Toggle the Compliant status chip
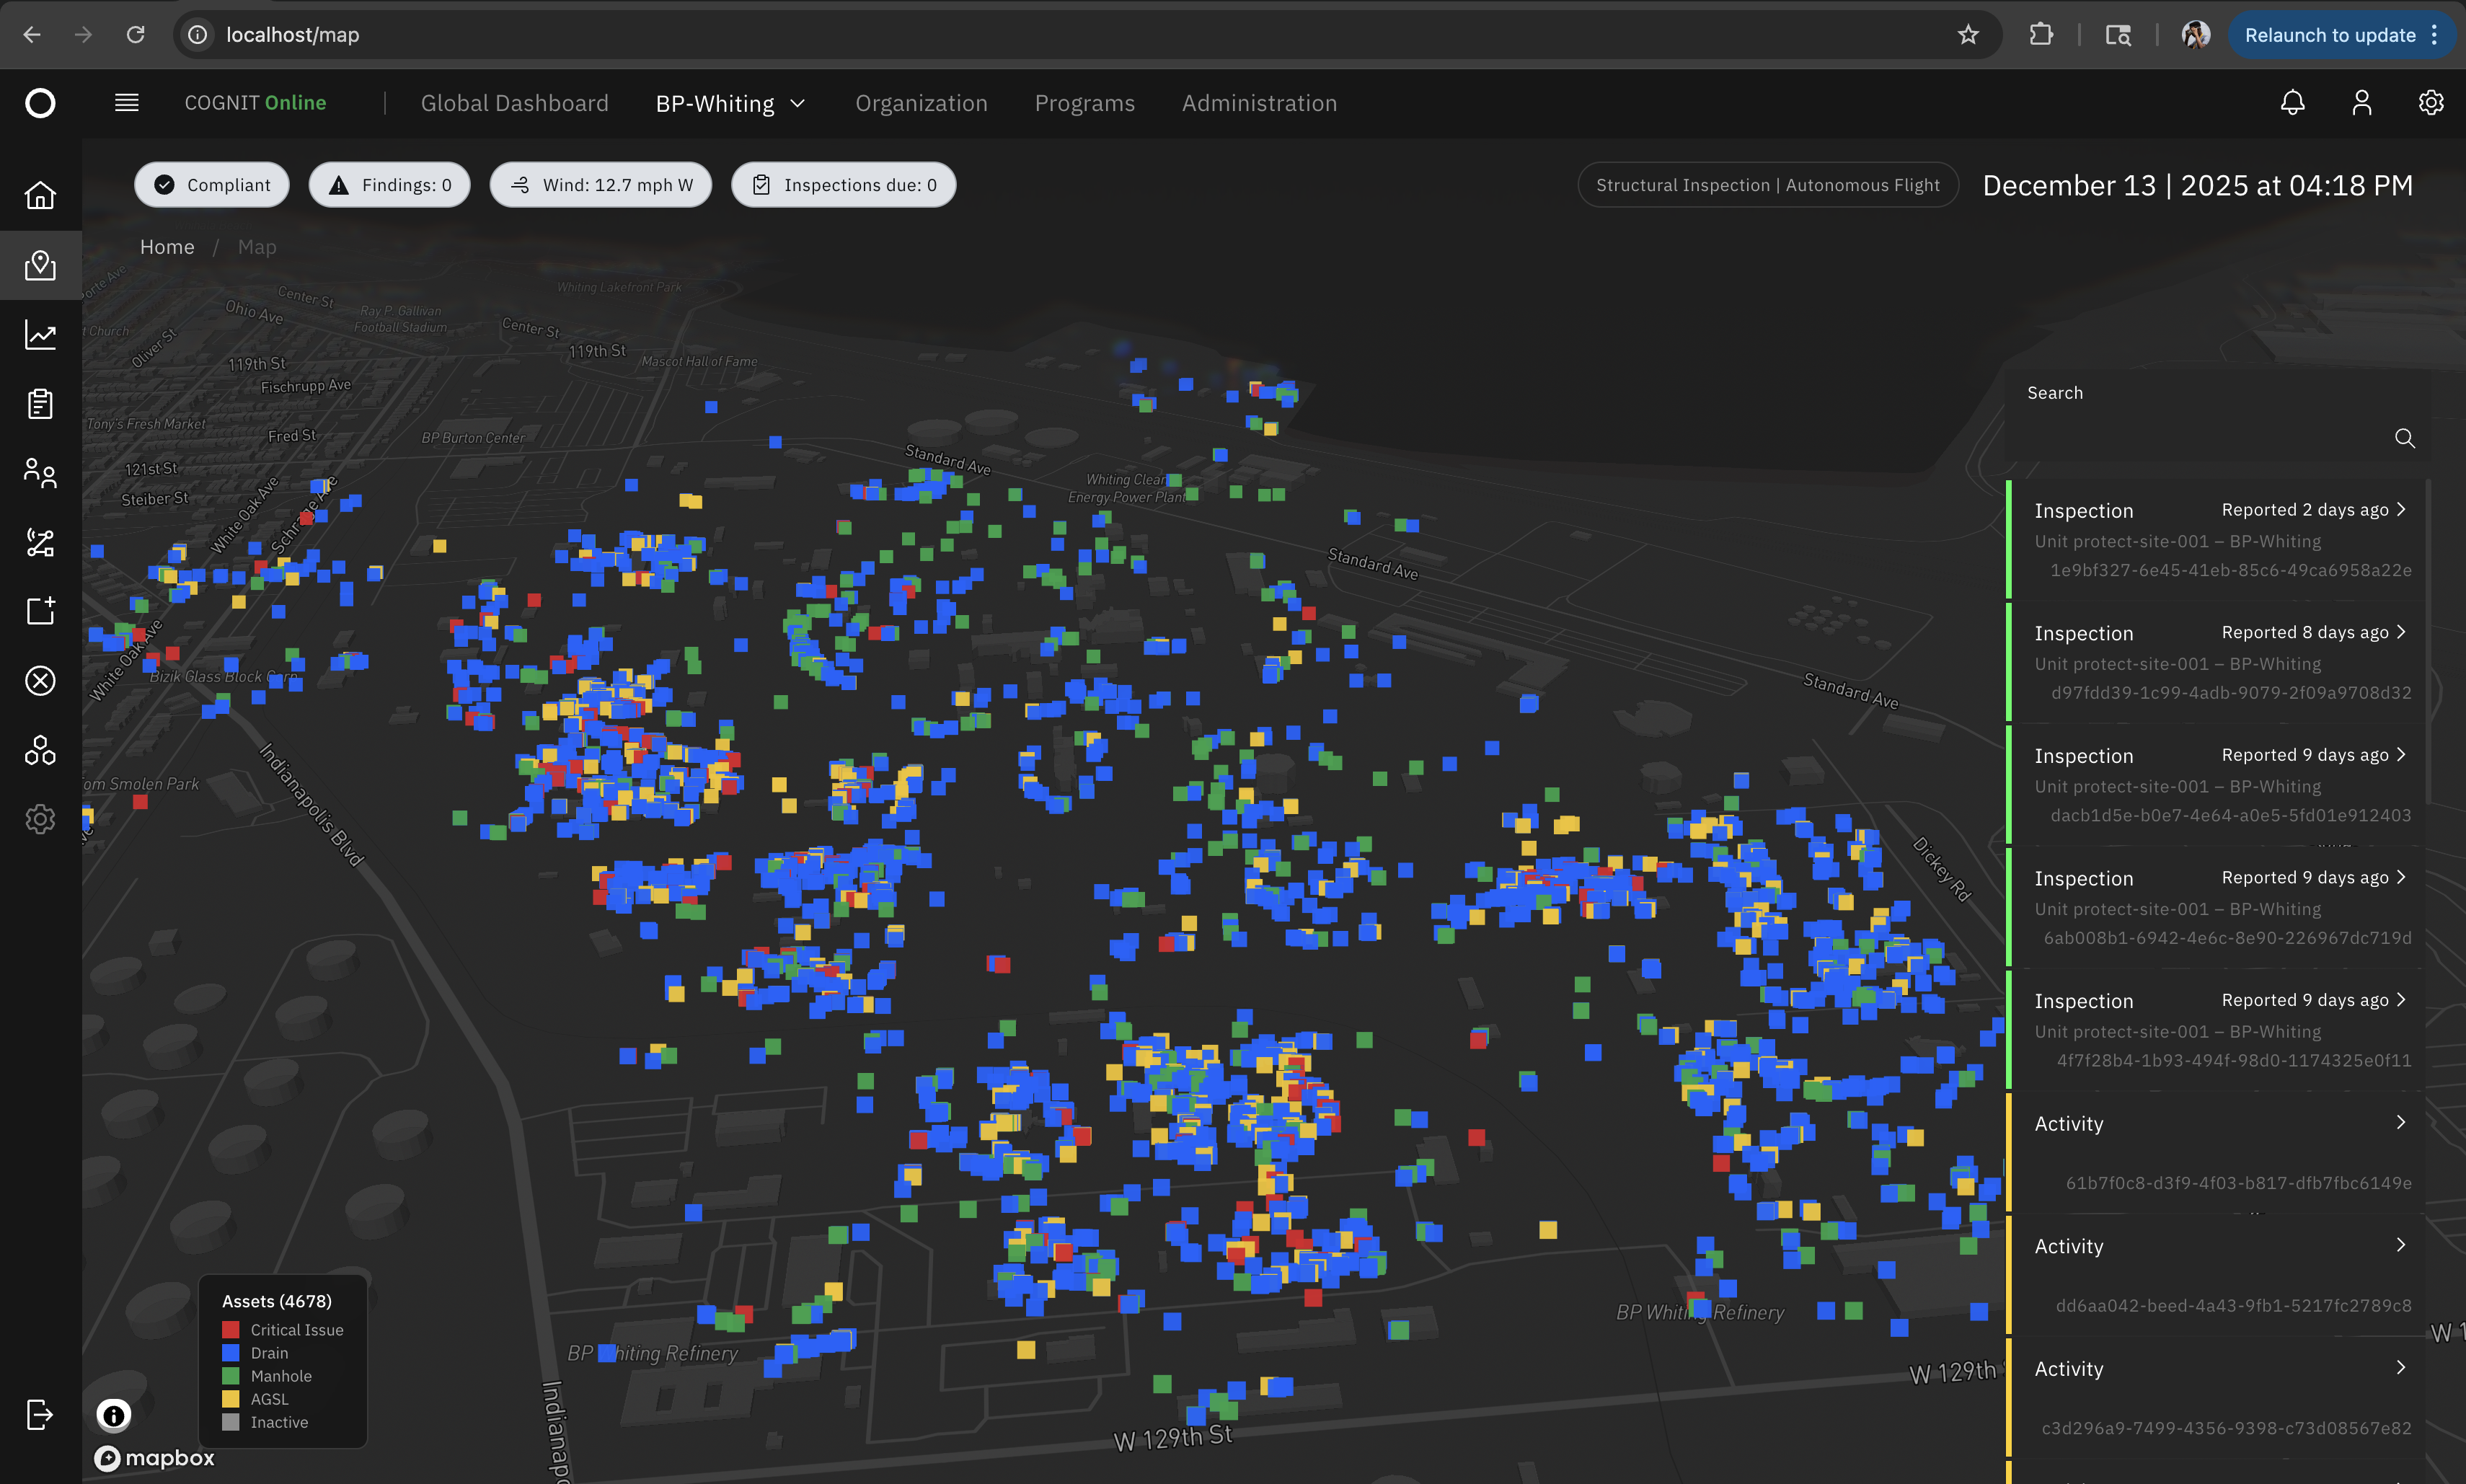Image resolution: width=2466 pixels, height=1484 pixels. tap(211, 184)
